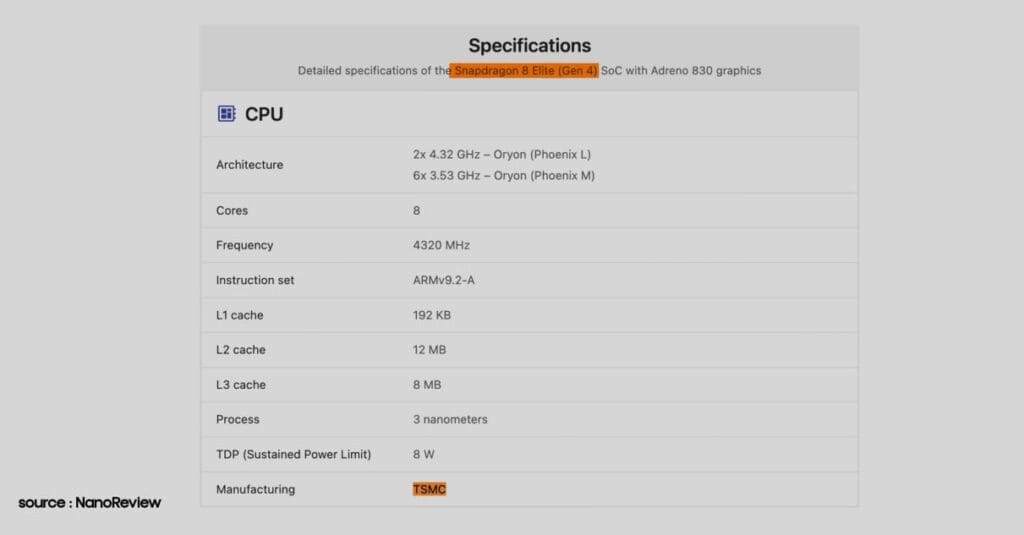
Task: Click the L2 cache value 12 MB
Action: pyautogui.click(x=429, y=350)
